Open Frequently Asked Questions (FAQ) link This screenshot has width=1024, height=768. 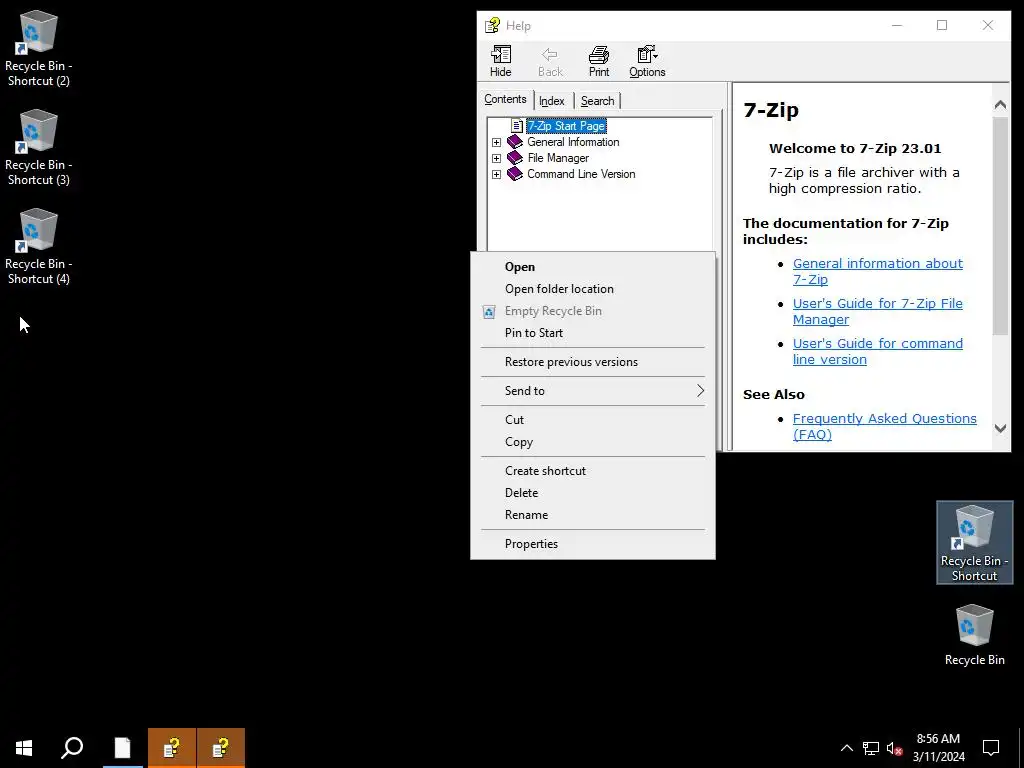click(884, 426)
